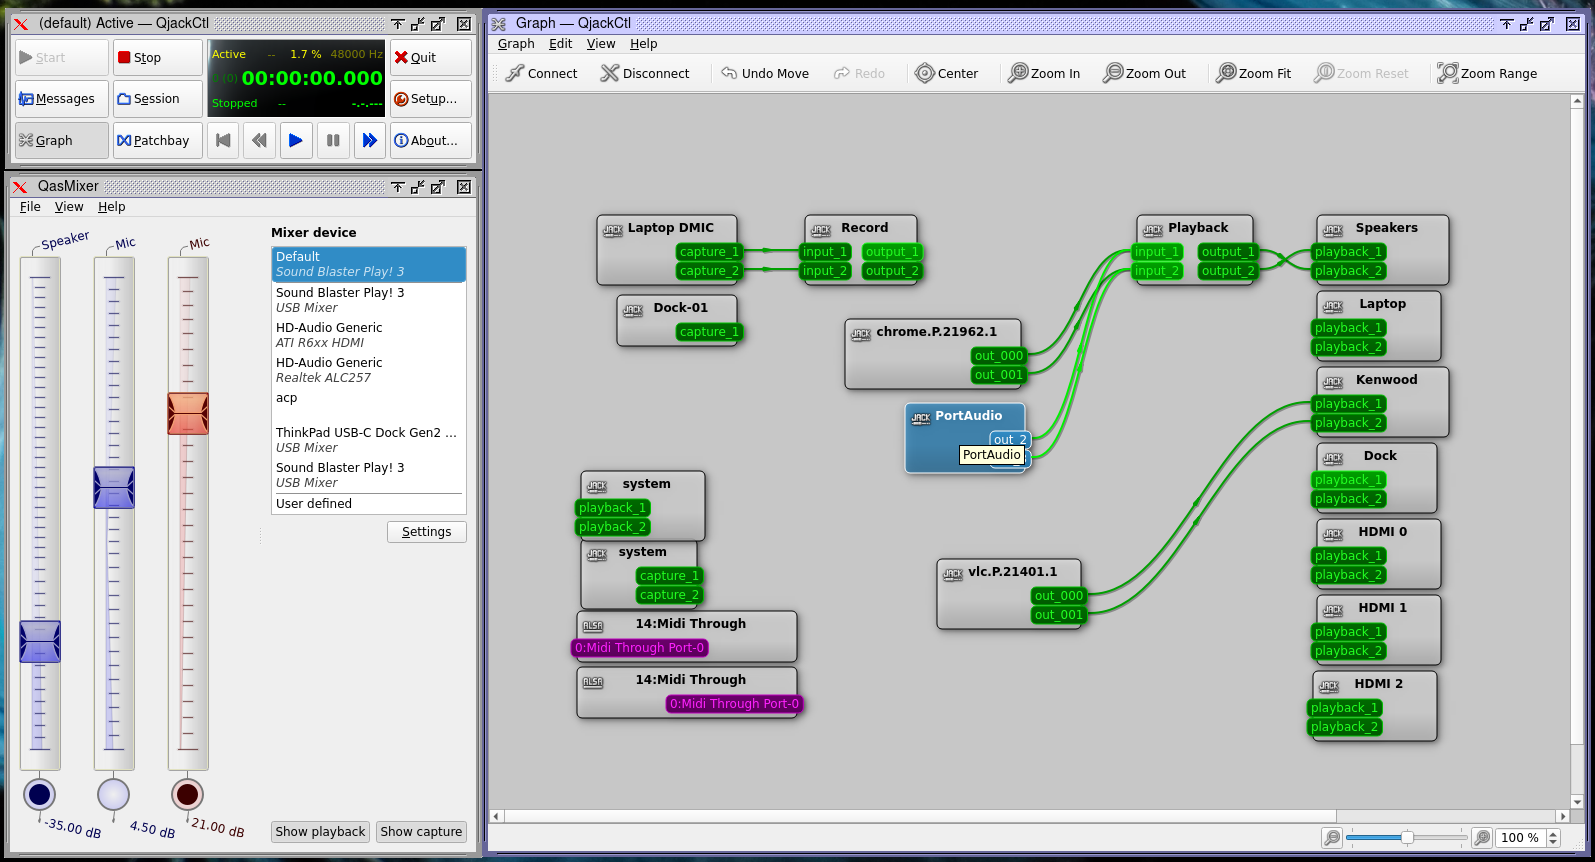Click the Show capture button
This screenshot has height=862, width=1595.
[x=421, y=832]
